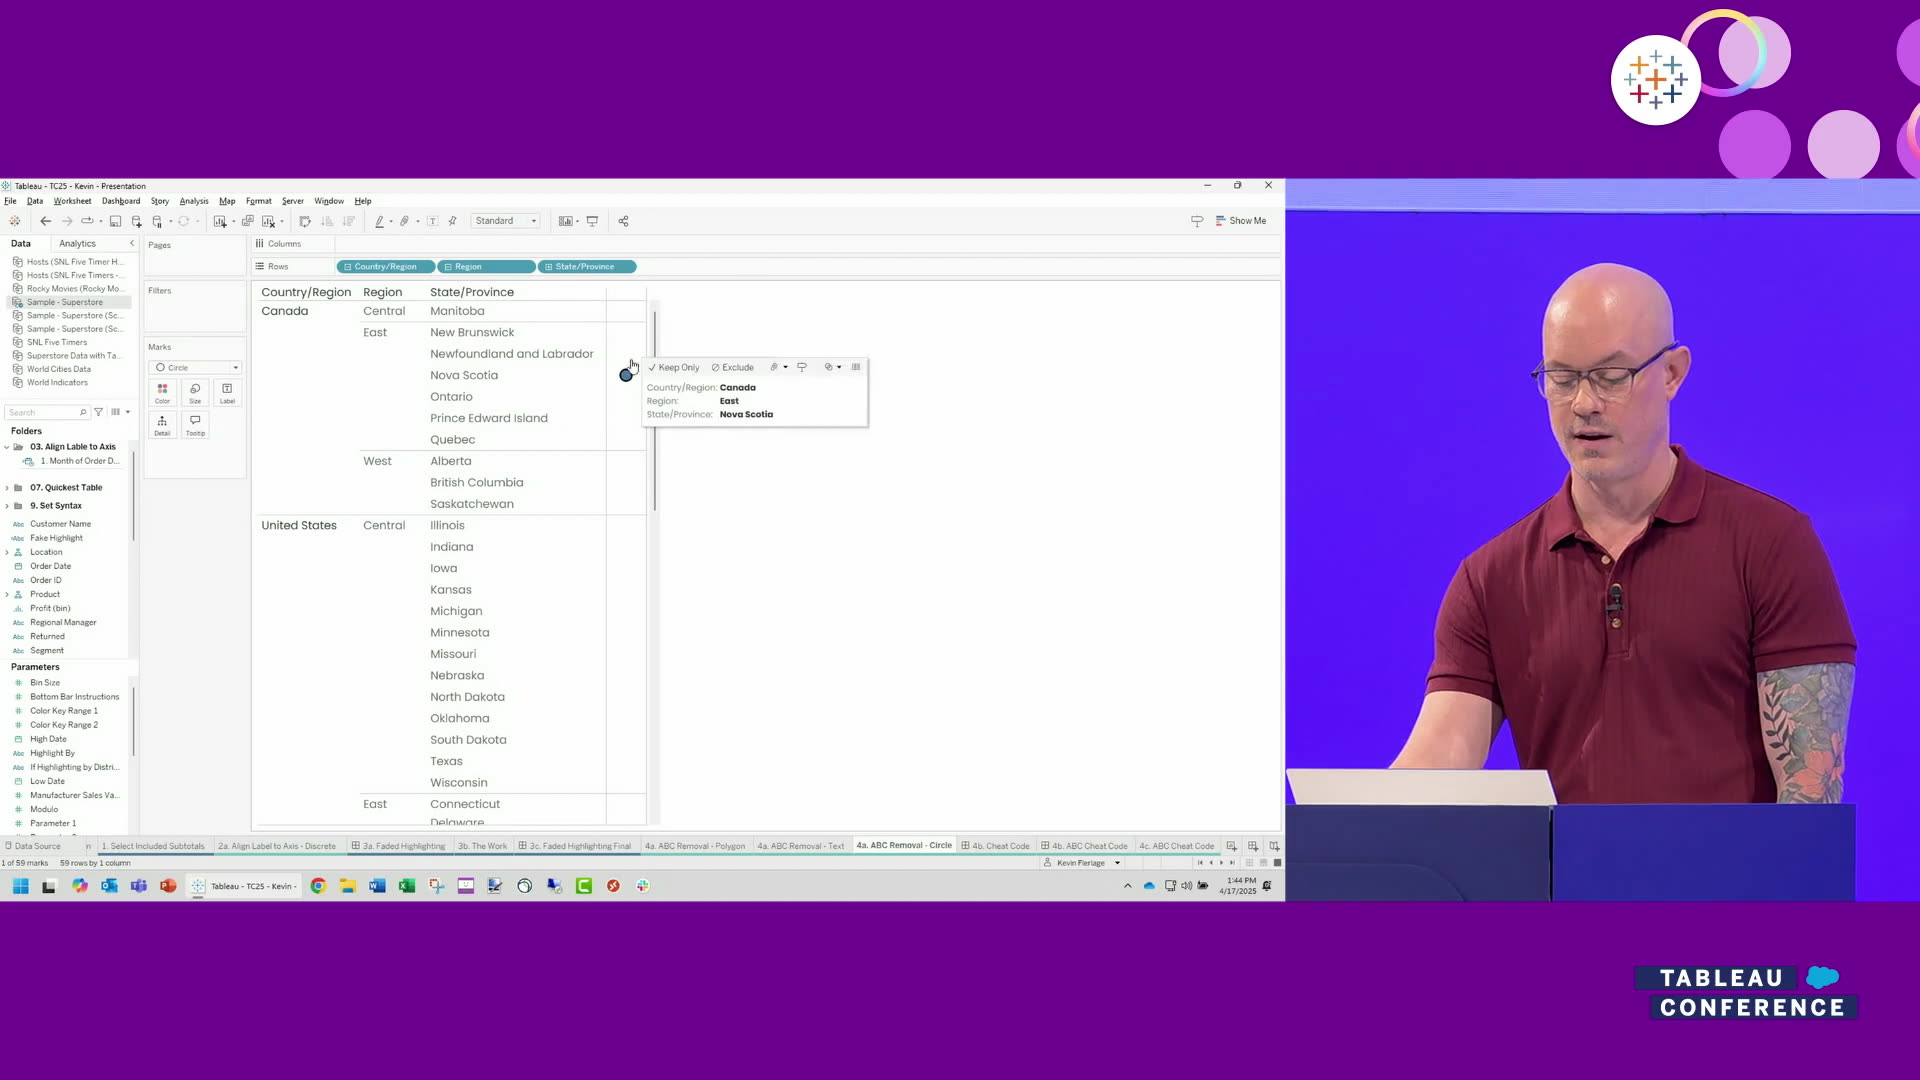
Task: Click the Save toolbar icon
Action: (x=115, y=221)
